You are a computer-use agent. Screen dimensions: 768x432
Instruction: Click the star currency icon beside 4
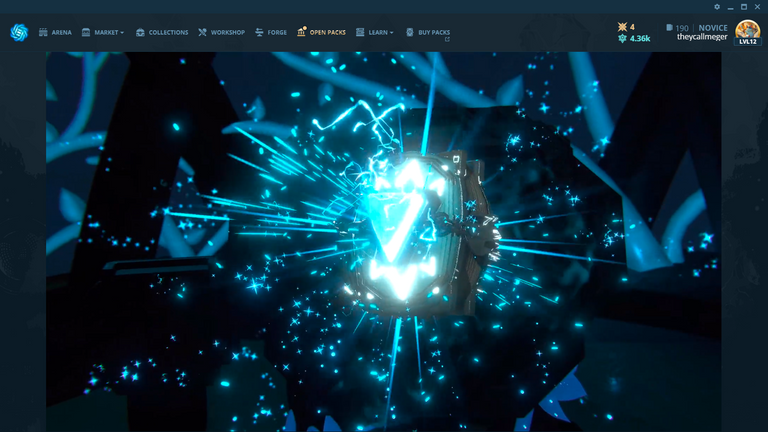pyautogui.click(x=622, y=27)
